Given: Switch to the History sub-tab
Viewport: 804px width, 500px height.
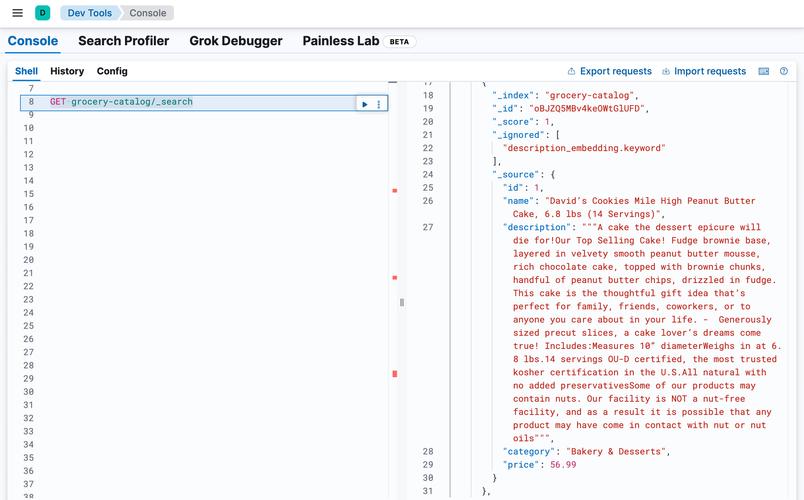Looking at the screenshot, I should tap(67, 71).
